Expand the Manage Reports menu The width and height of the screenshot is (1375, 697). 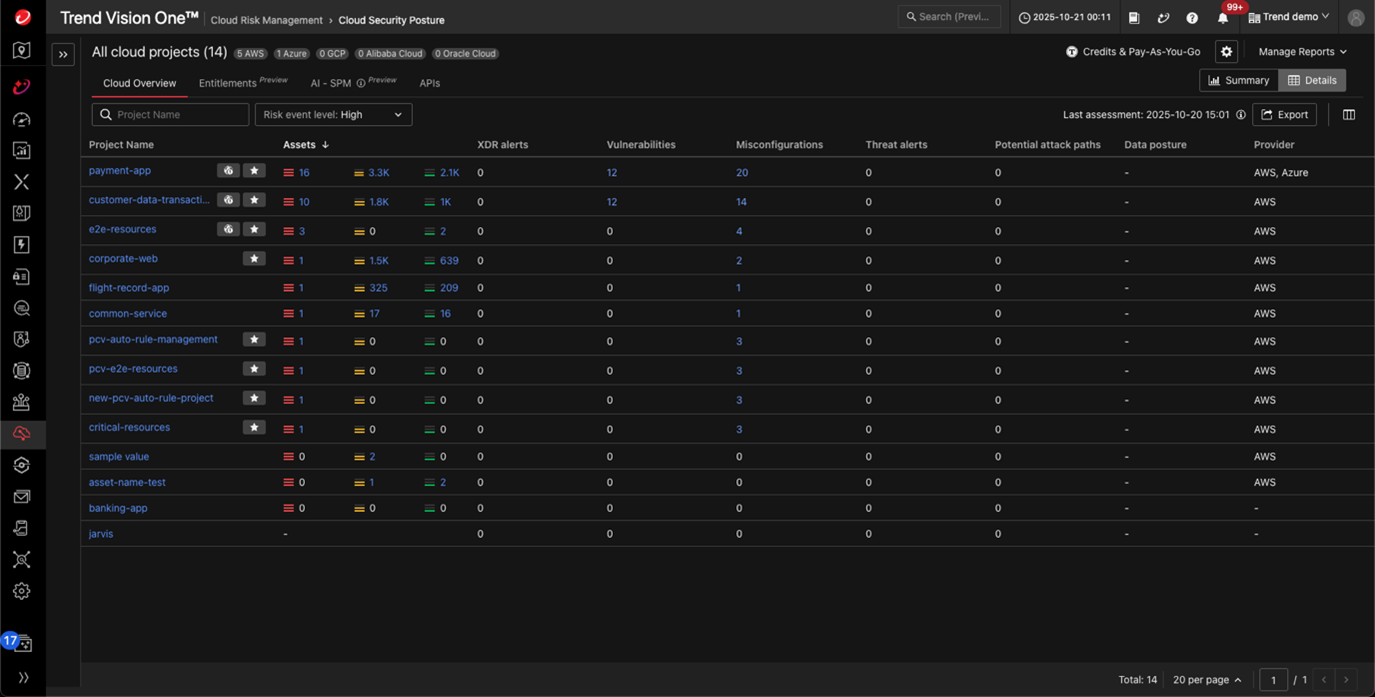click(x=1302, y=52)
